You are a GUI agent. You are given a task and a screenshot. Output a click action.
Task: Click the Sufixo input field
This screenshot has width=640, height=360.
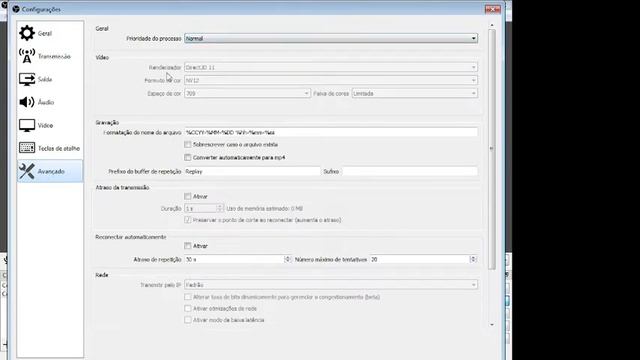click(410, 171)
